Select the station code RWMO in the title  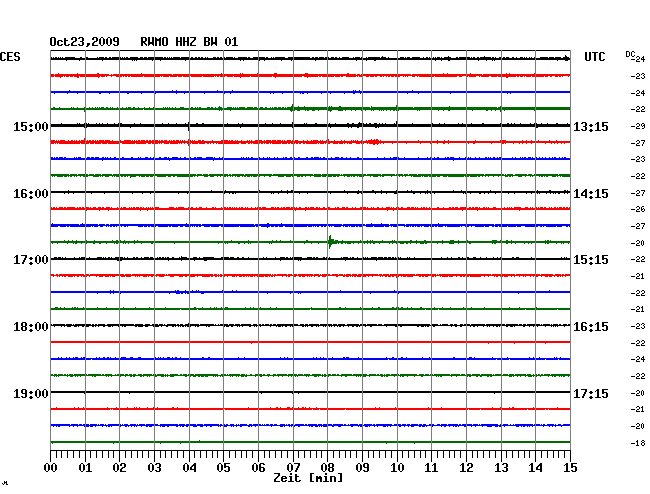154,42
